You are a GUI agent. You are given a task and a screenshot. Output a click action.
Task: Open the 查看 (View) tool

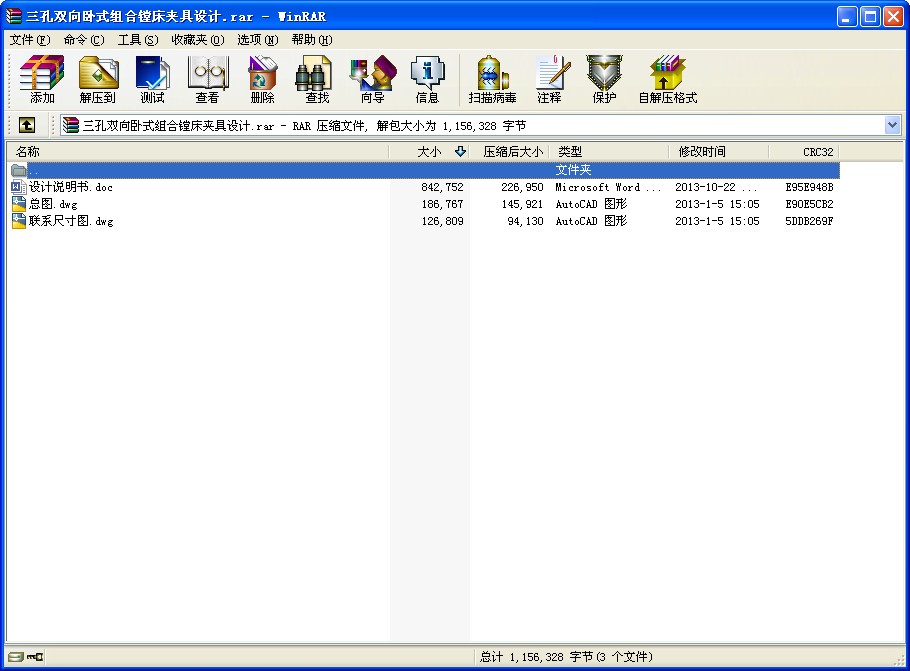pyautogui.click(x=207, y=79)
